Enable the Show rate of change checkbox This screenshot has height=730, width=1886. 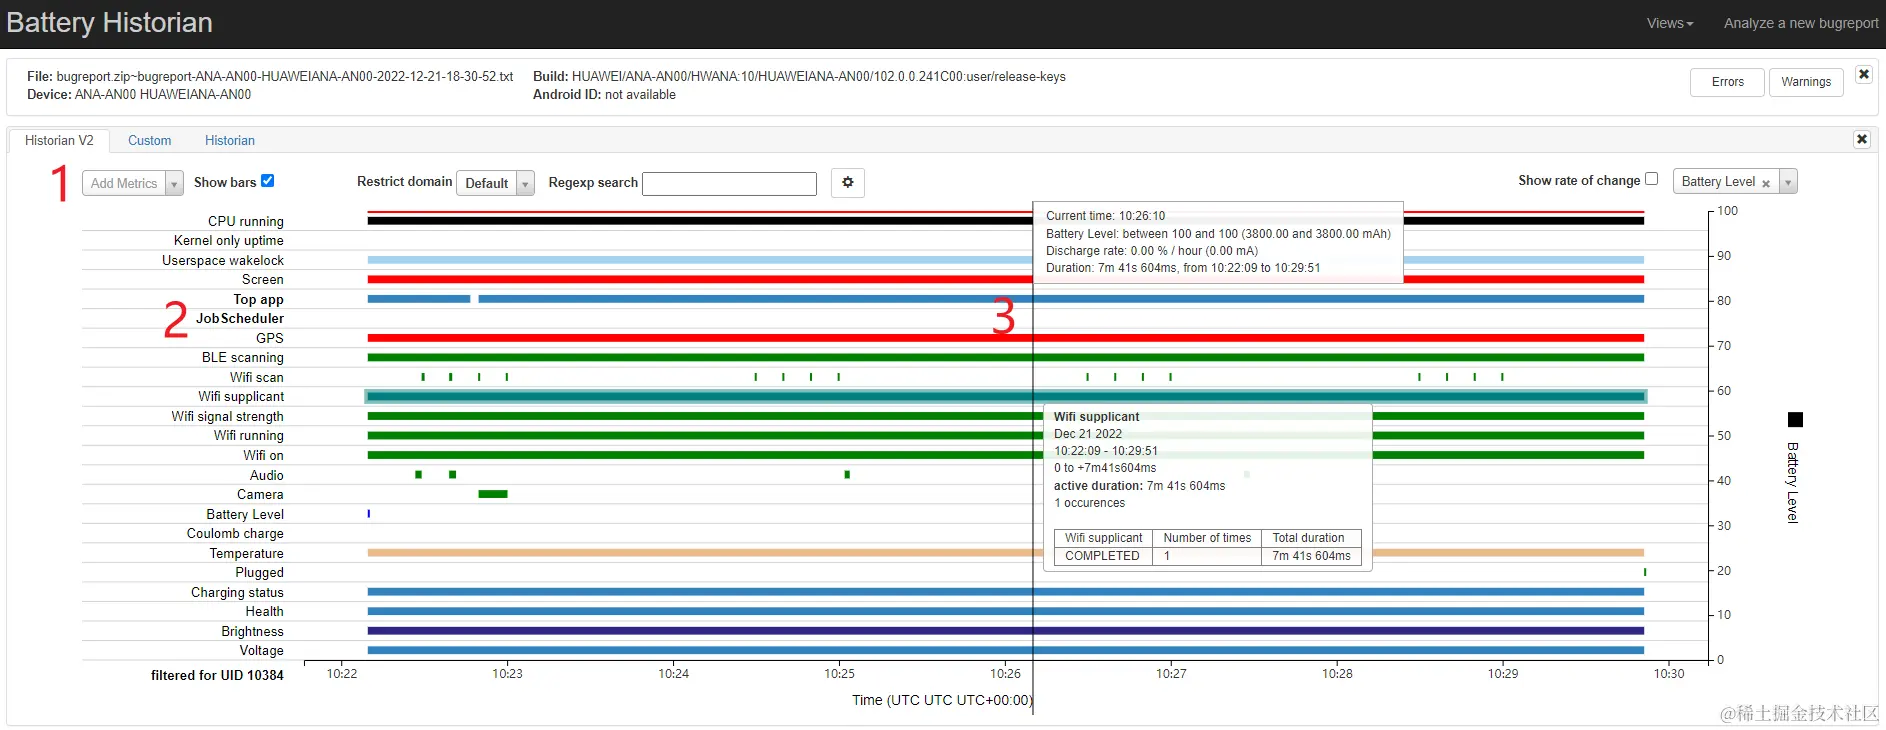coord(1652,179)
